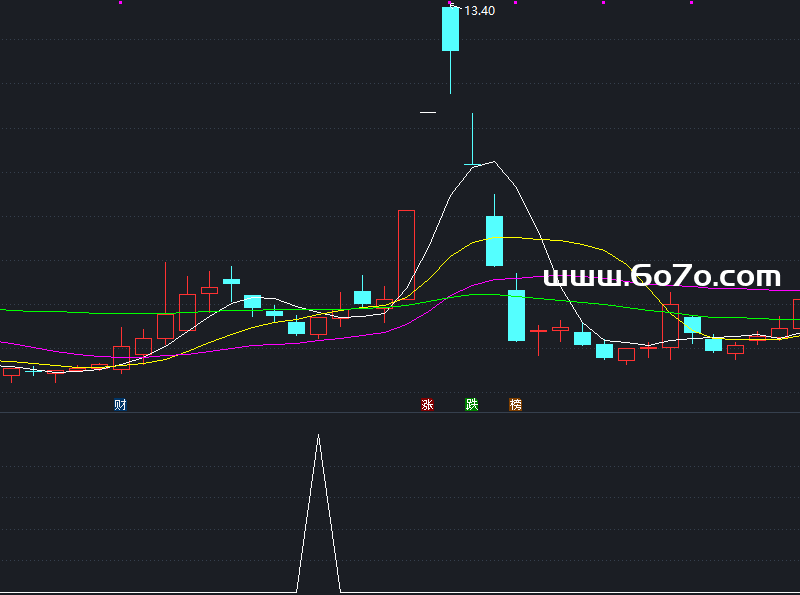Open the red 涨 marker
The image size is (800, 595).
[428, 405]
